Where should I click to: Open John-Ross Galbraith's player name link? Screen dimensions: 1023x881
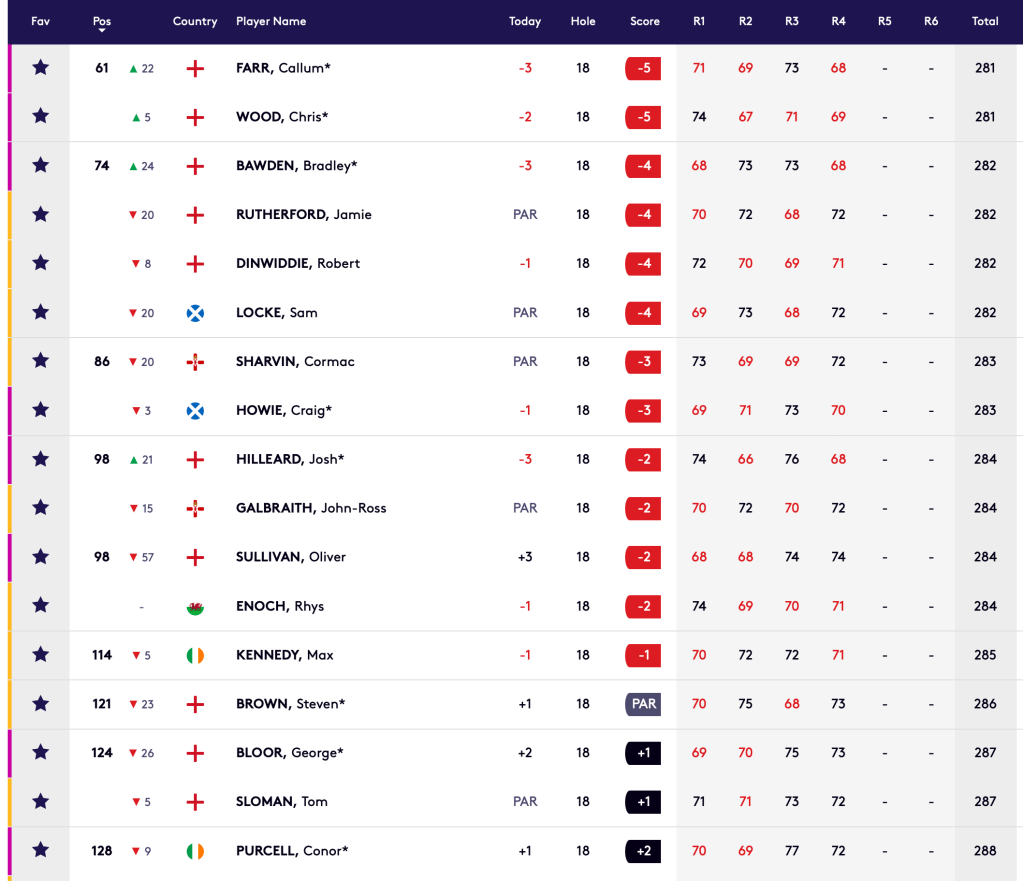(x=310, y=509)
